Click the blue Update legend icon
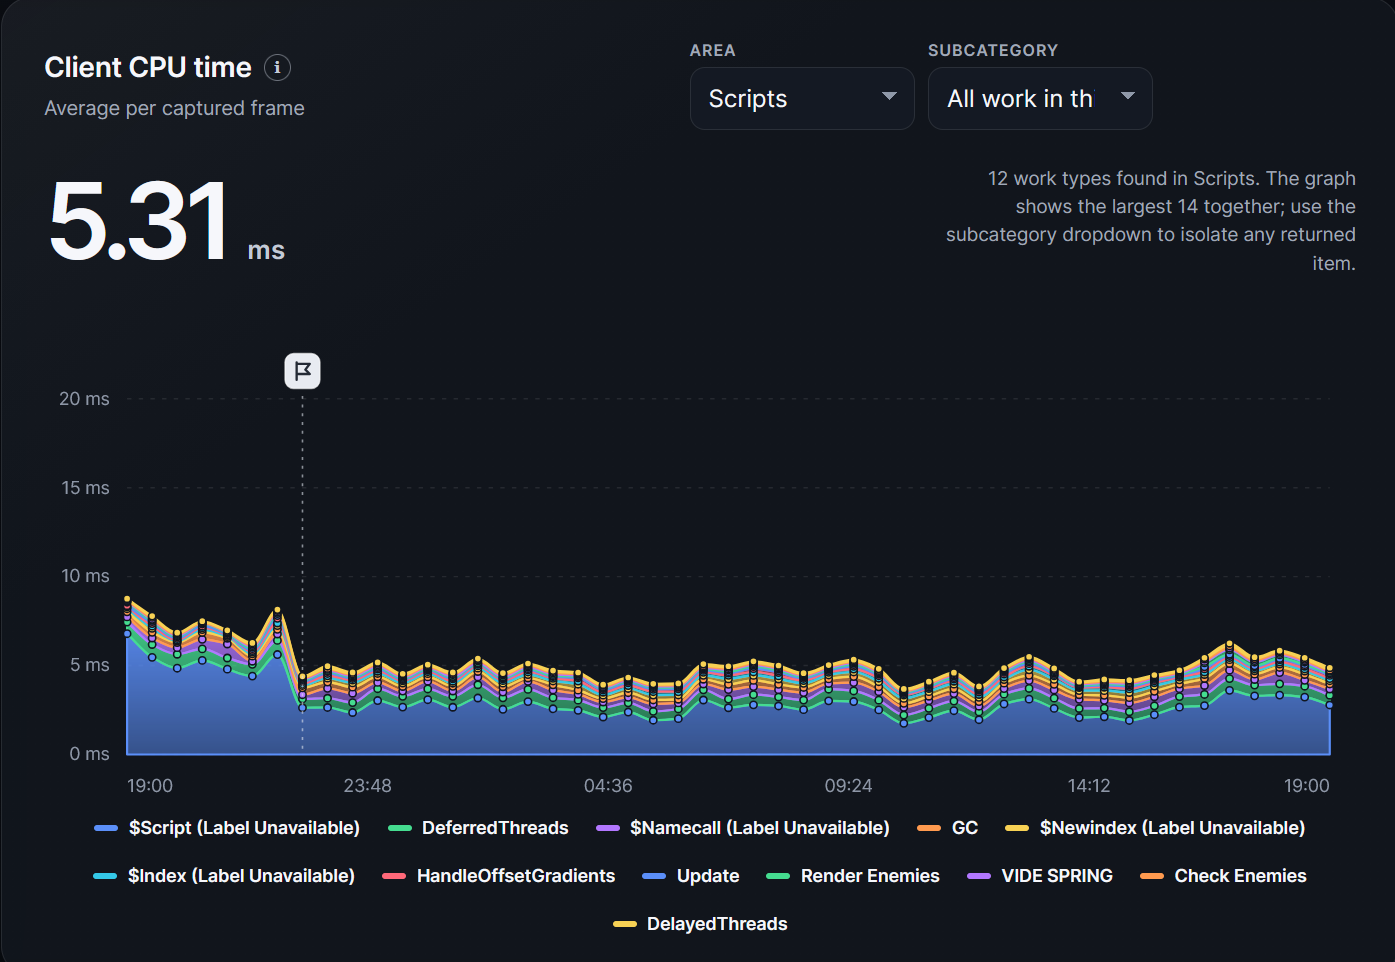 coord(654,876)
